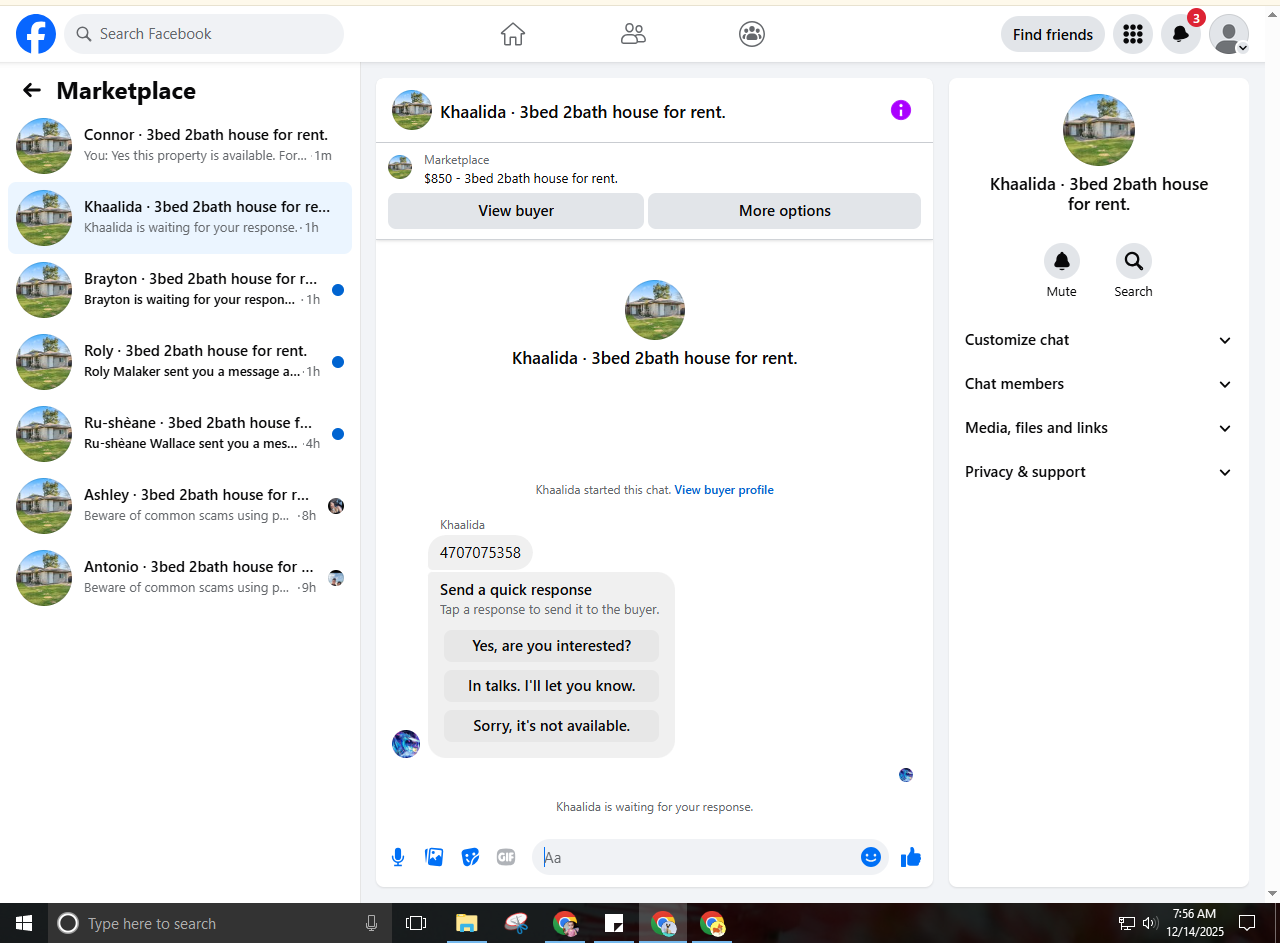
Task: Open the notifications bell with badge
Action: 1181,34
